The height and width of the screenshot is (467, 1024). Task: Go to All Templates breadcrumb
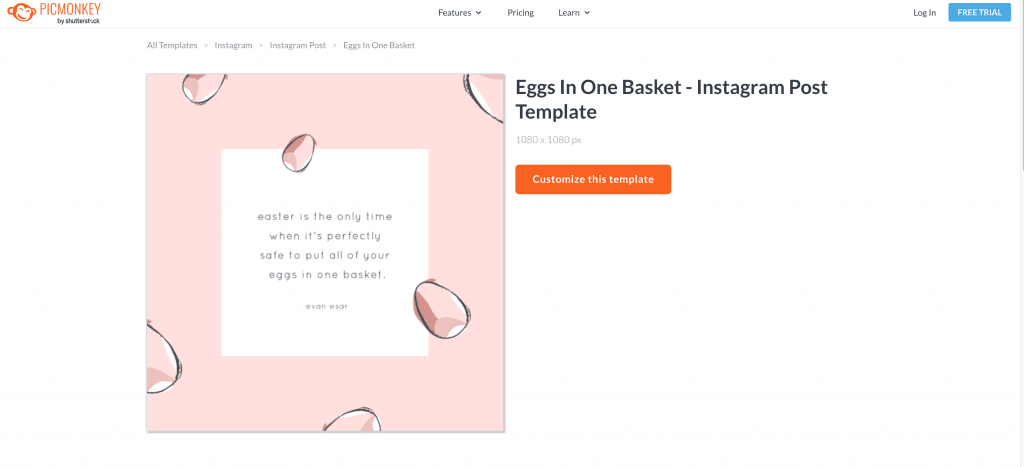pos(172,46)
